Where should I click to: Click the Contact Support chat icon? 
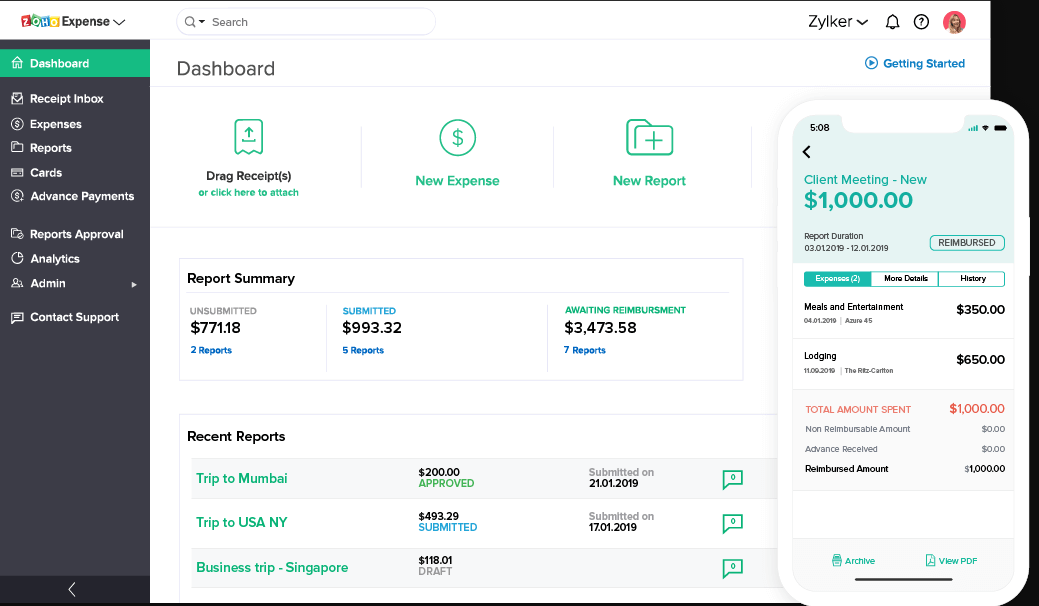point(17,317)
